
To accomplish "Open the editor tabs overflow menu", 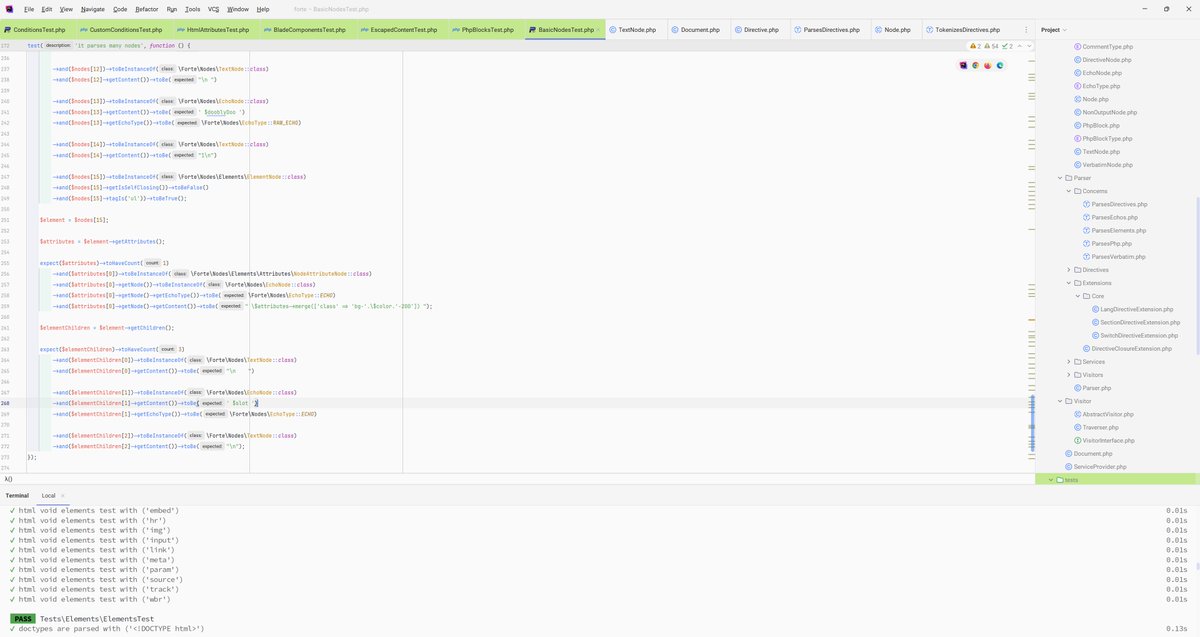I will click(x=1028, y=30).
